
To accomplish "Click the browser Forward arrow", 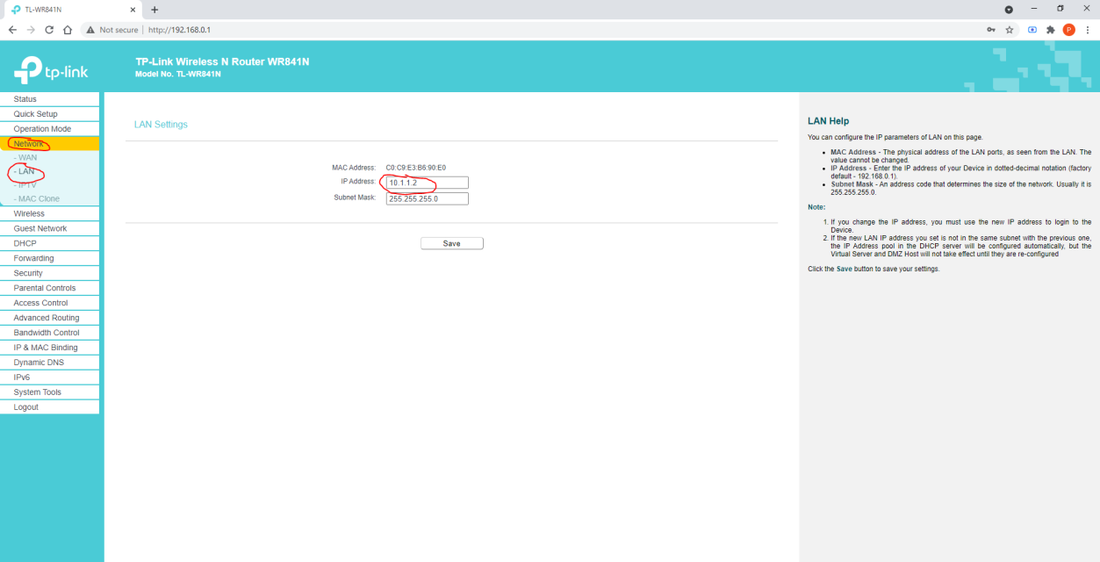I will pyautogui.click(x=30, y=30).
